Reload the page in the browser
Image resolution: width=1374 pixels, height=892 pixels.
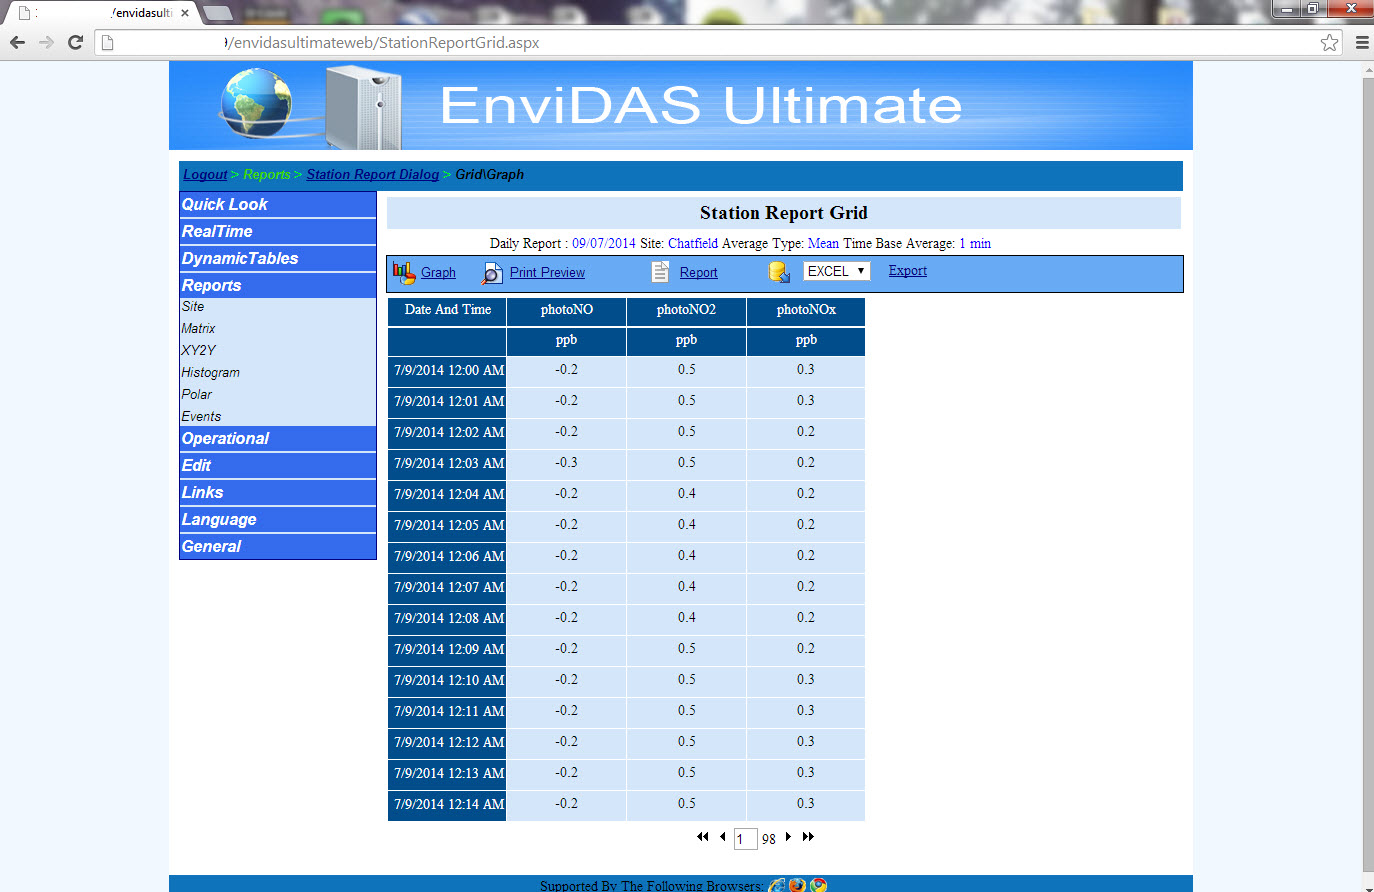75,42
